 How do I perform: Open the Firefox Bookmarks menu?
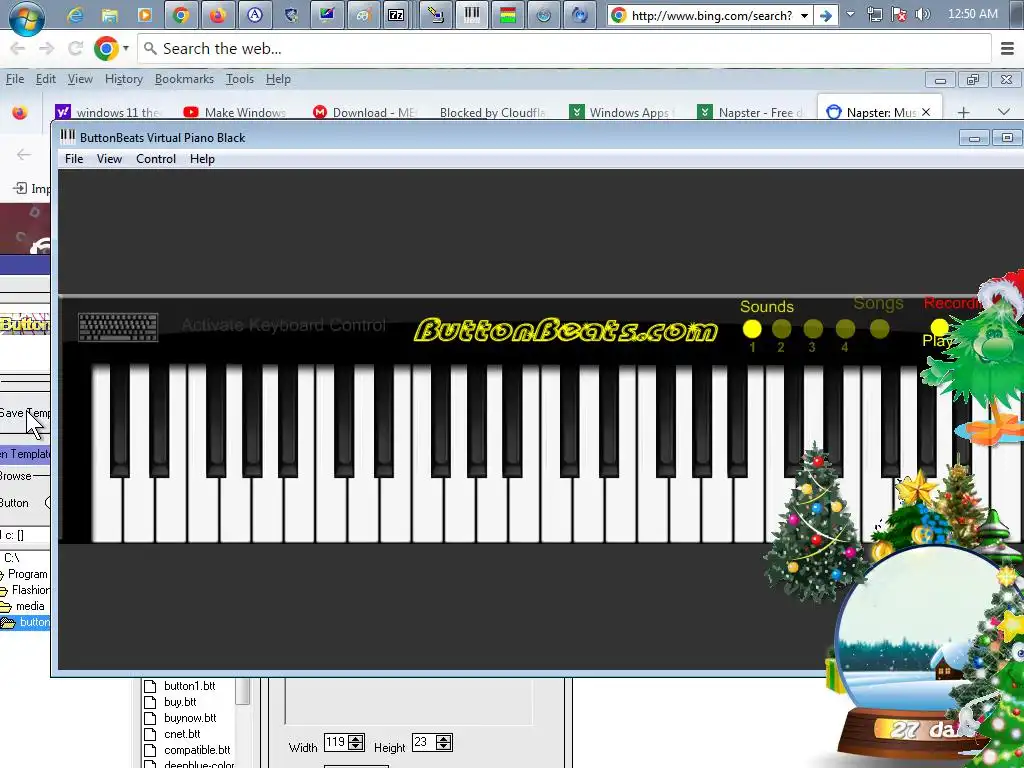184,79
